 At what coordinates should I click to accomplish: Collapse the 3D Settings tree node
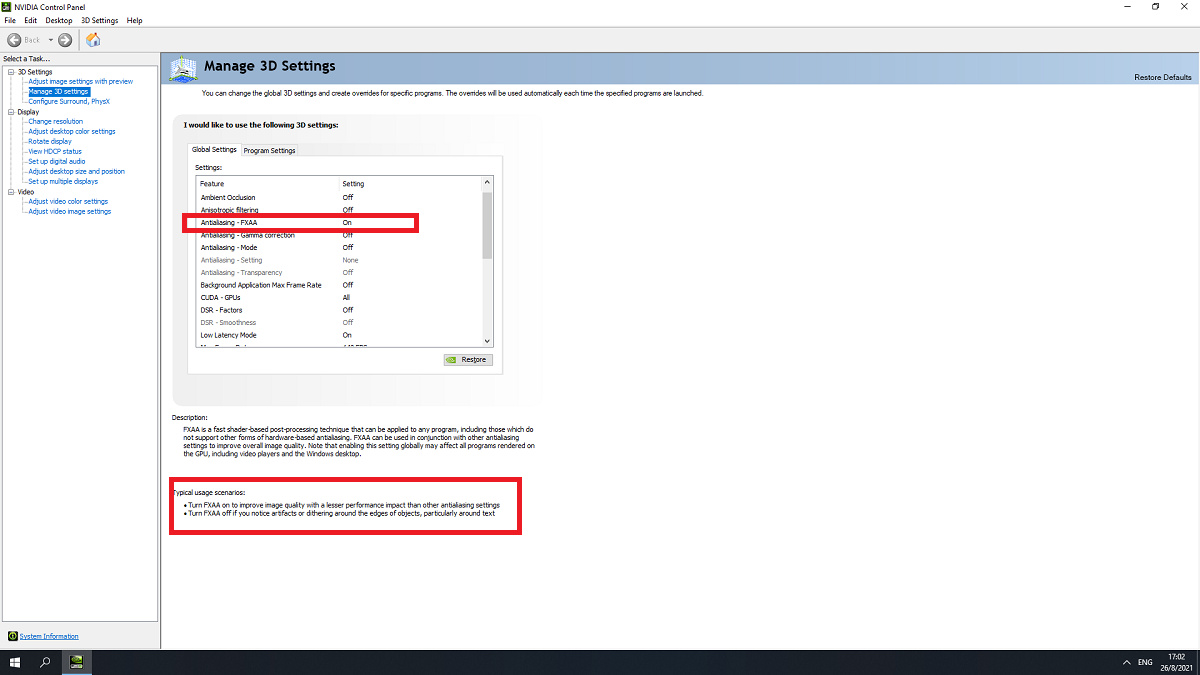[x=10, y=72]
